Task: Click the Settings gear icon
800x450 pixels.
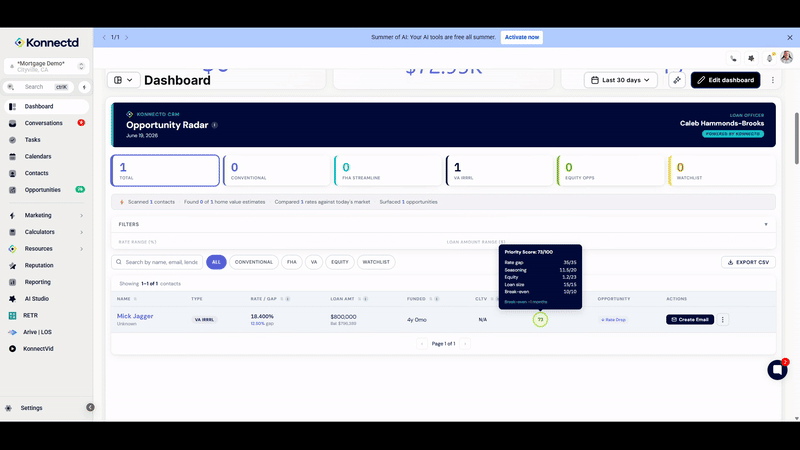Action: coord(9,408)
